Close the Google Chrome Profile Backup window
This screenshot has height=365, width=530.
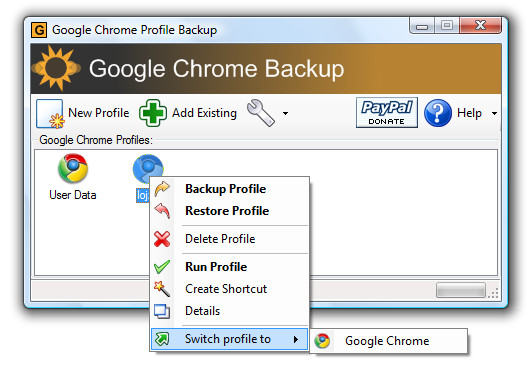480,25
